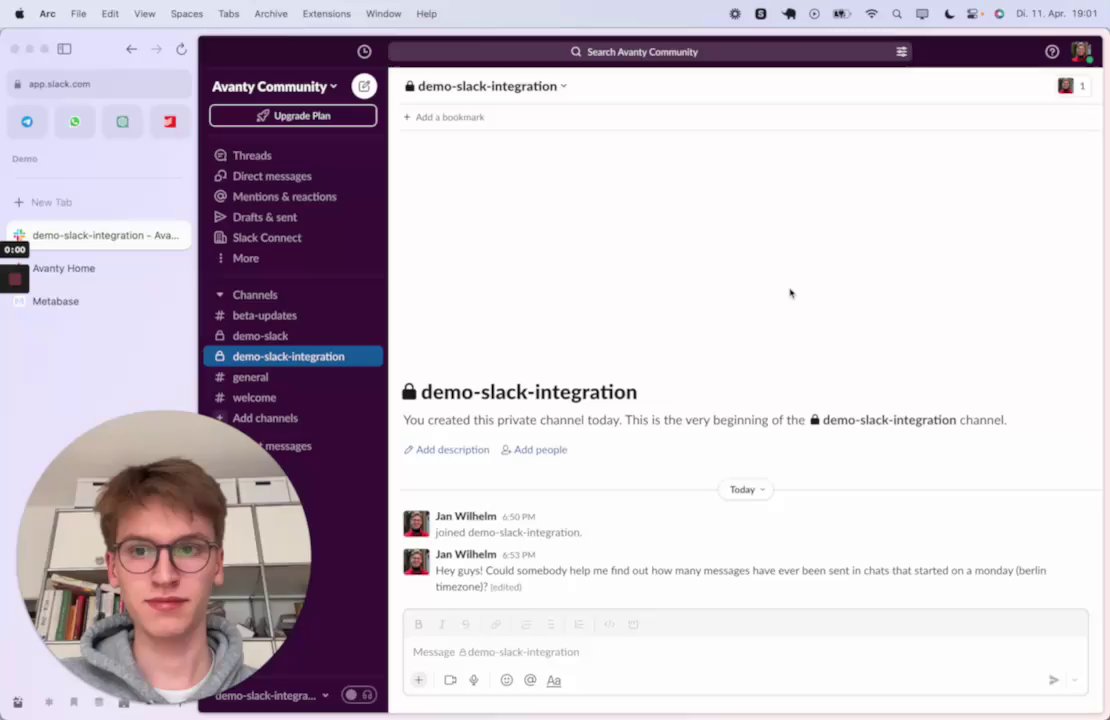
Task: Collapse the Channels section
Action: (x=219, y=295)
